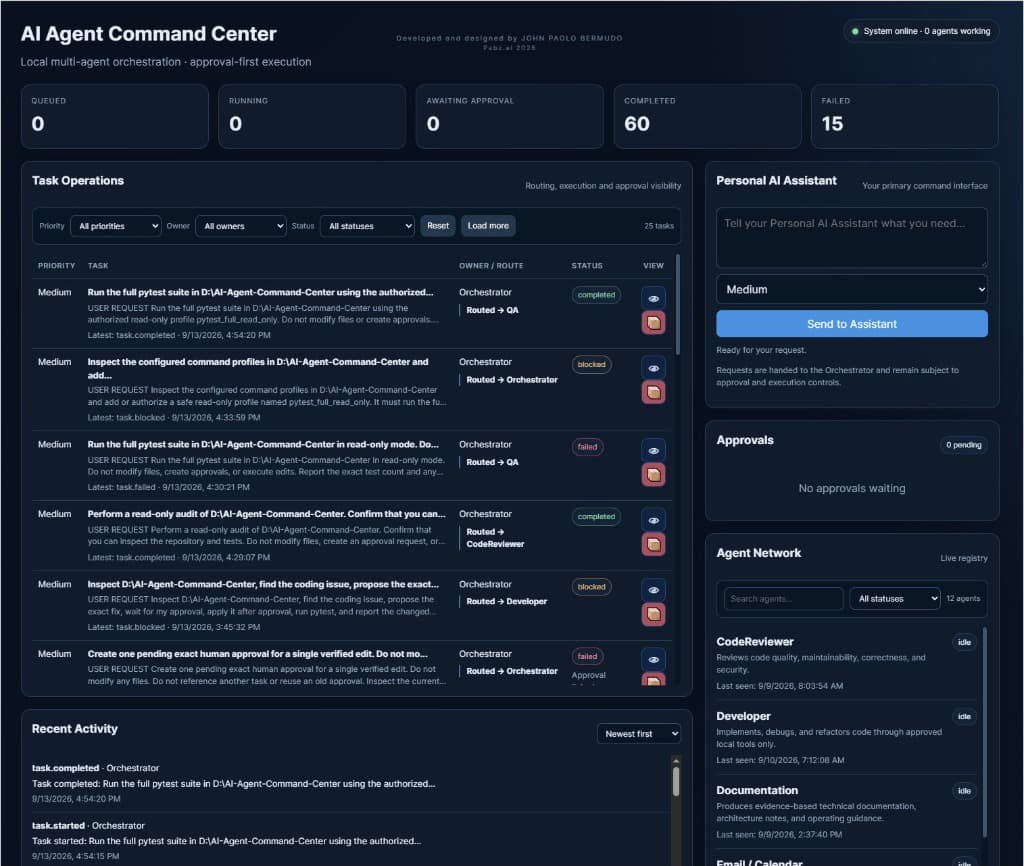Click the Load more button
1024x866 pixels.
(x=488, y=226)
